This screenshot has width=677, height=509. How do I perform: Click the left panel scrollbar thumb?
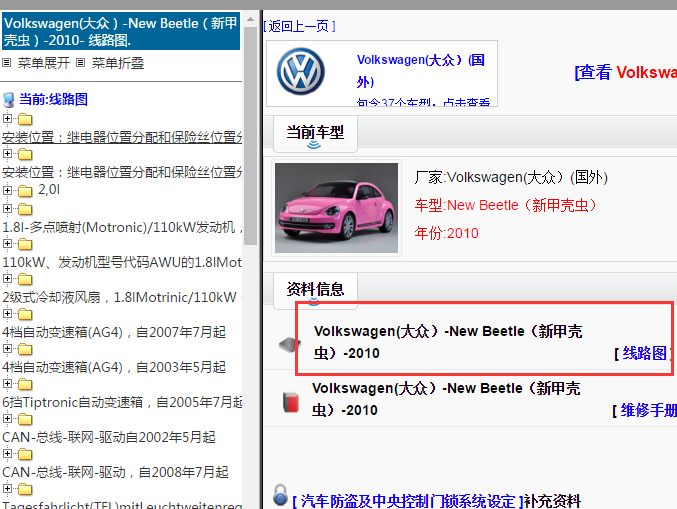click(x=250, y=136)
